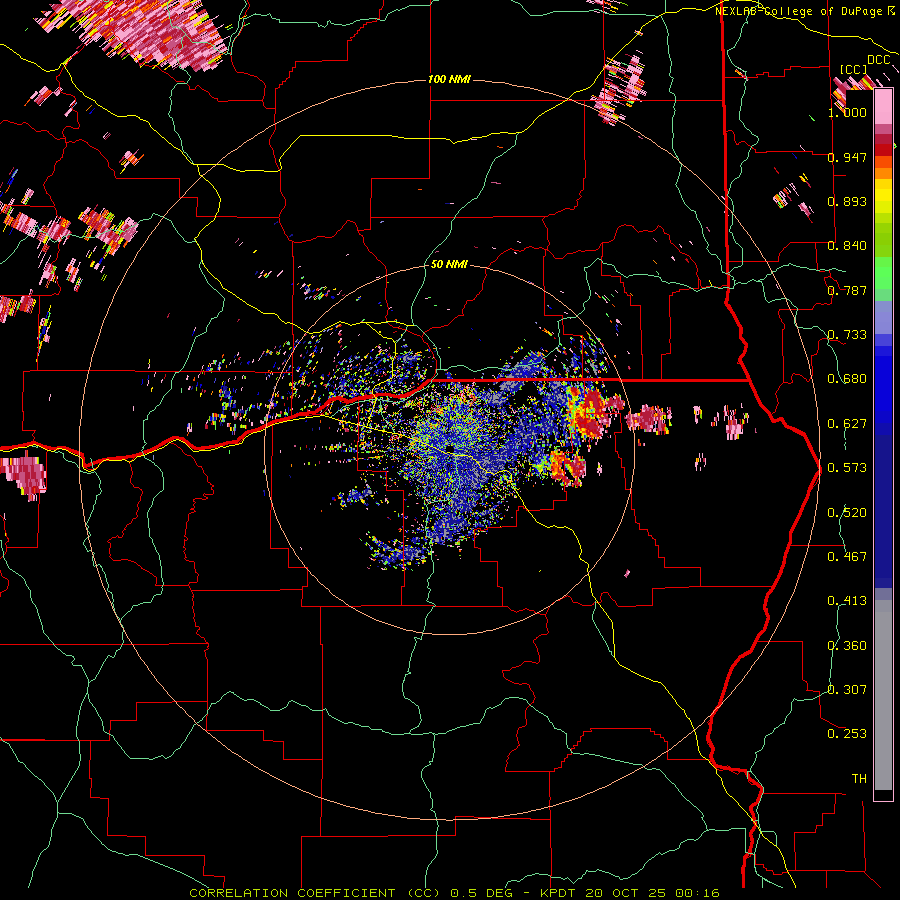Pick the orange segment of the color bar

pos(883,173)
